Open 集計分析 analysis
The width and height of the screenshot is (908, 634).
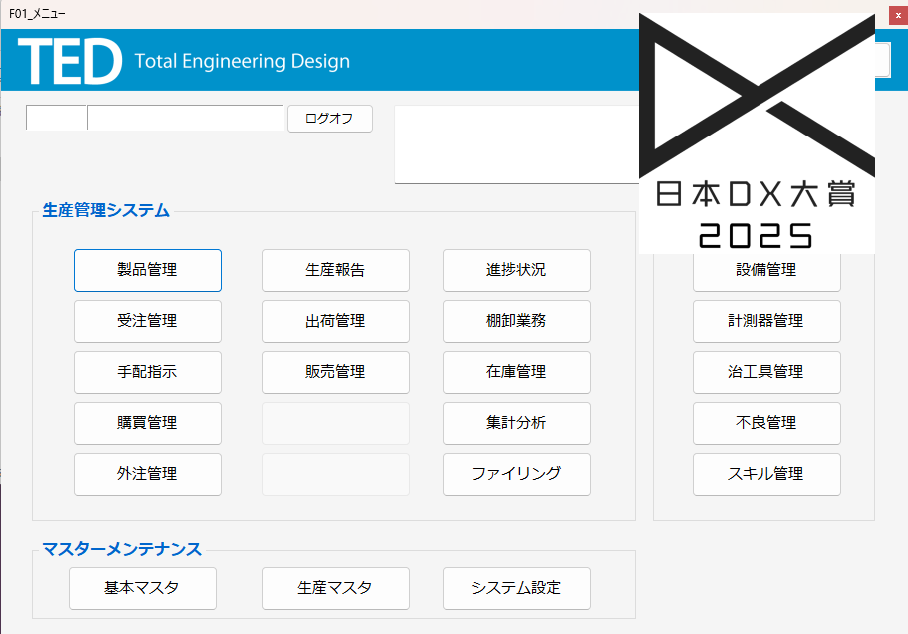tap(516, 423)
